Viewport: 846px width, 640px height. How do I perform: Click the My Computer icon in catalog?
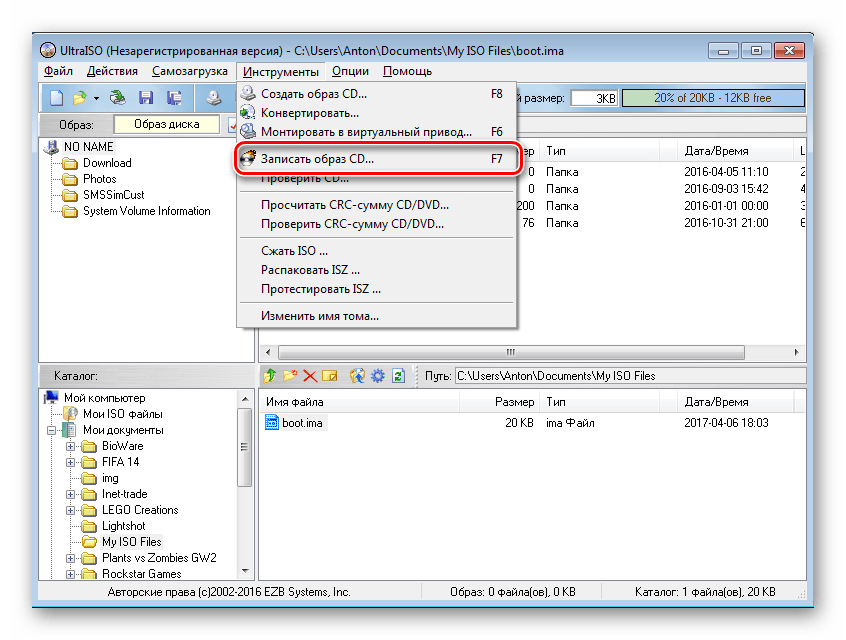click(x=52, y=398)
